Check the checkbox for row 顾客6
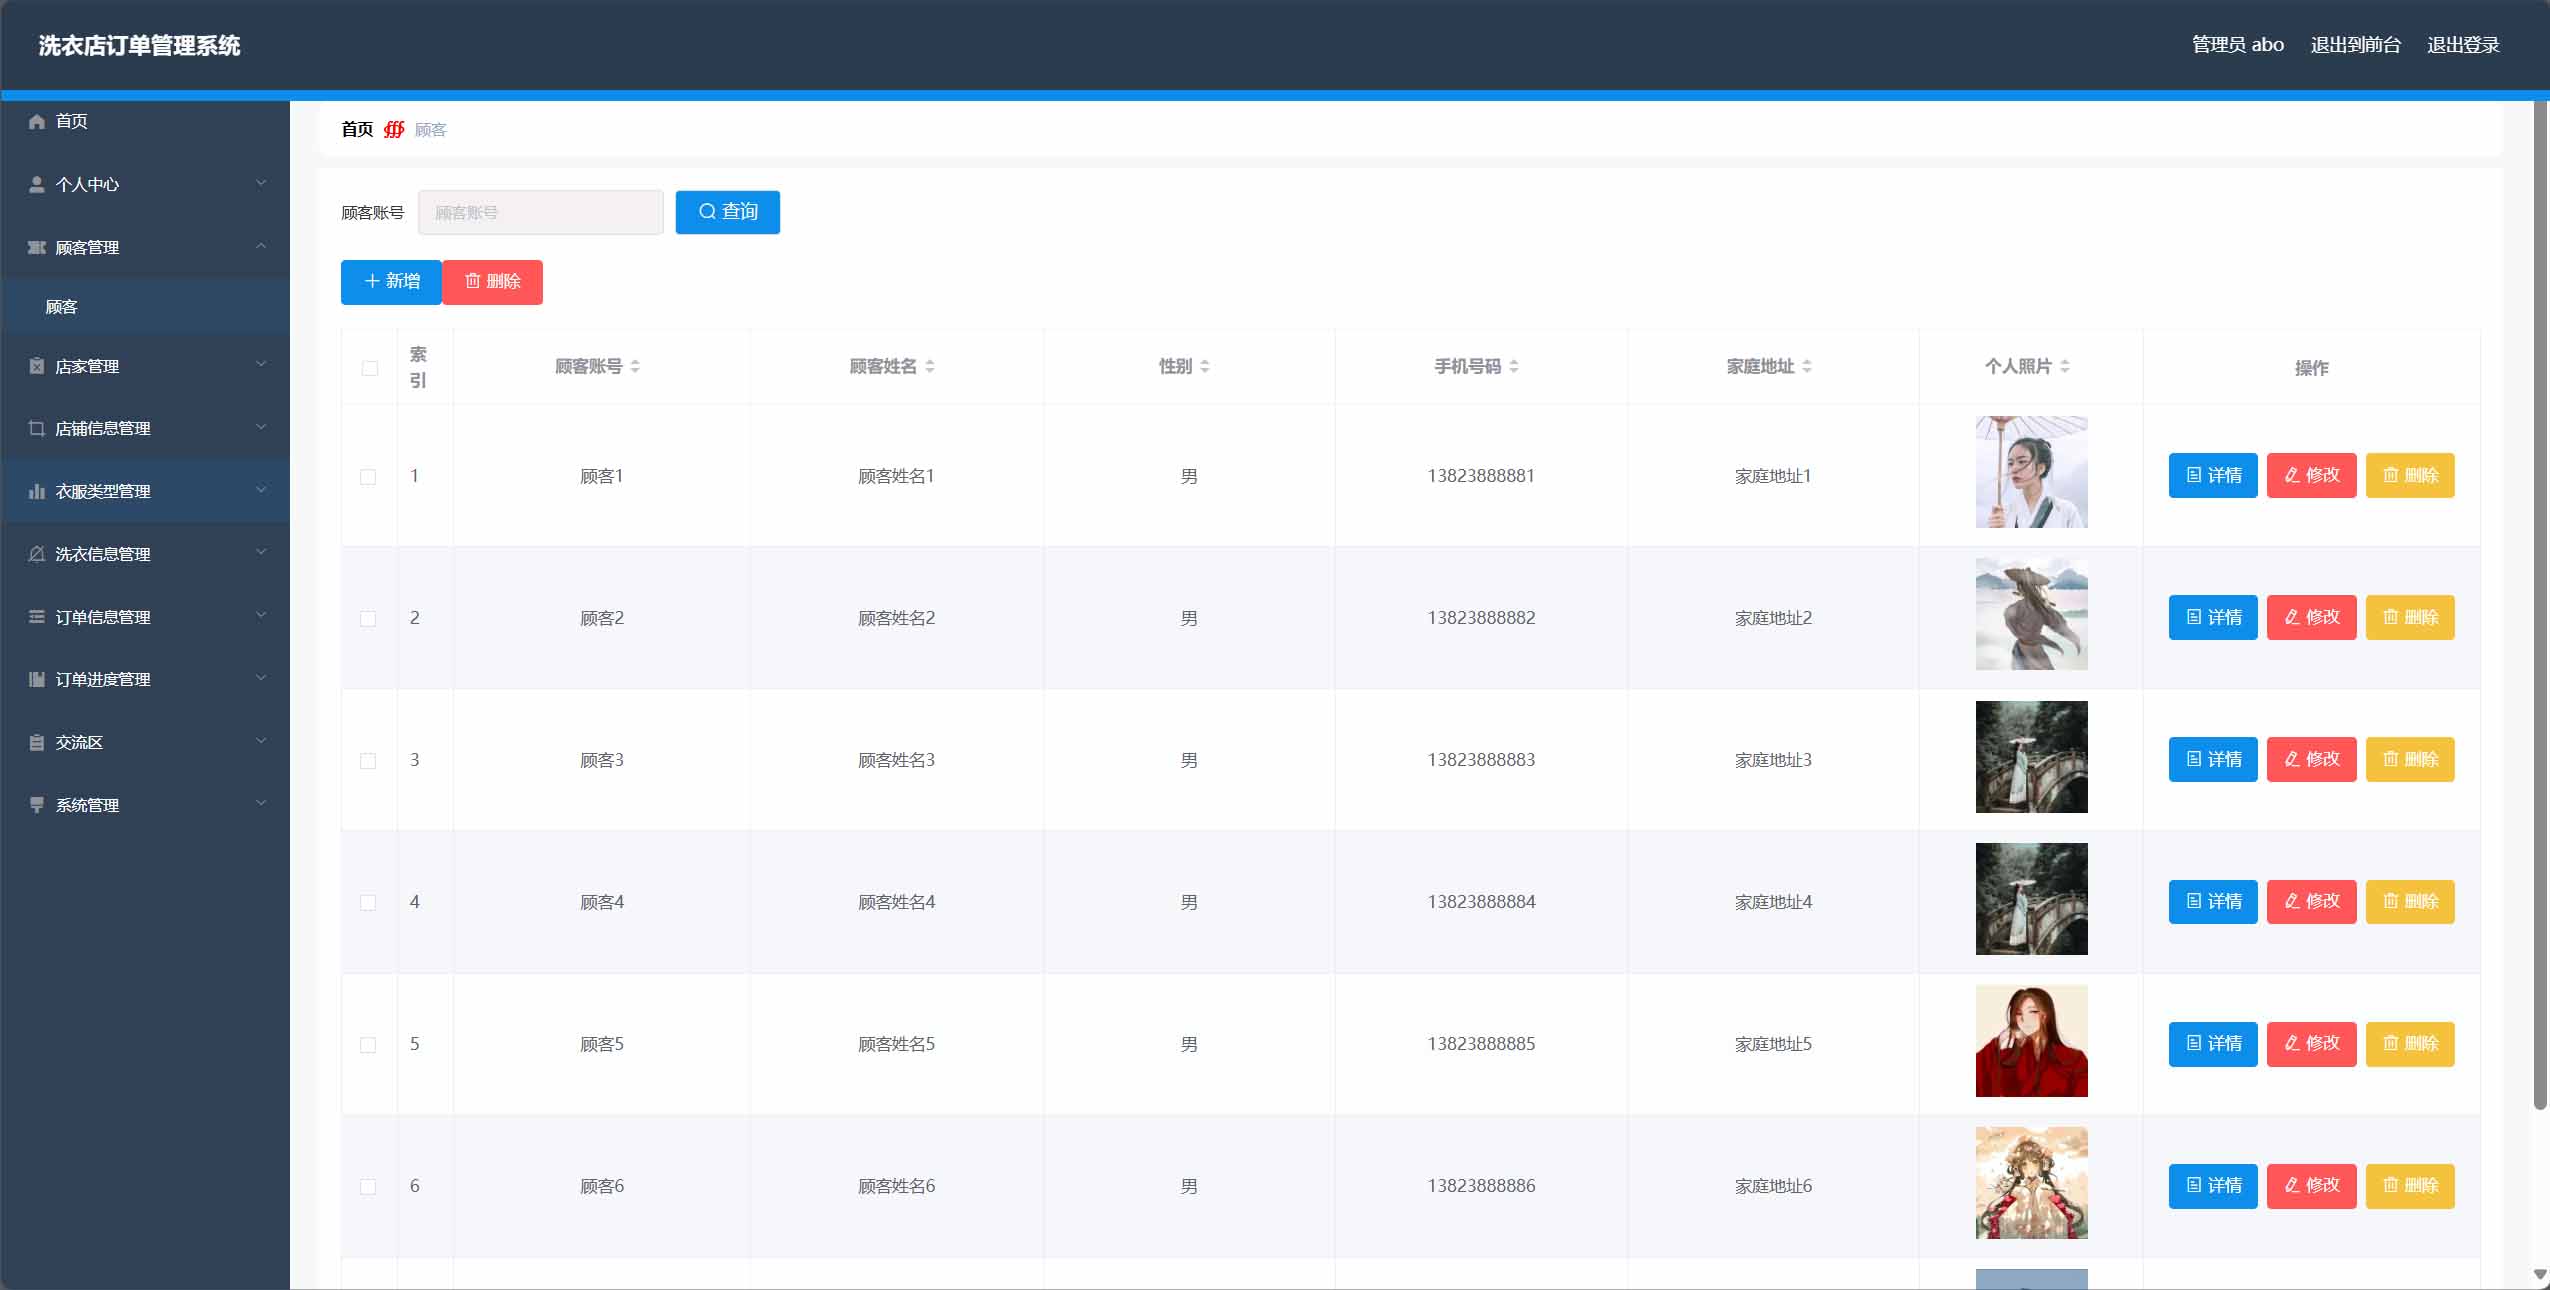The height and width of the screenshot is (1290, 2550). point(368,1187)
